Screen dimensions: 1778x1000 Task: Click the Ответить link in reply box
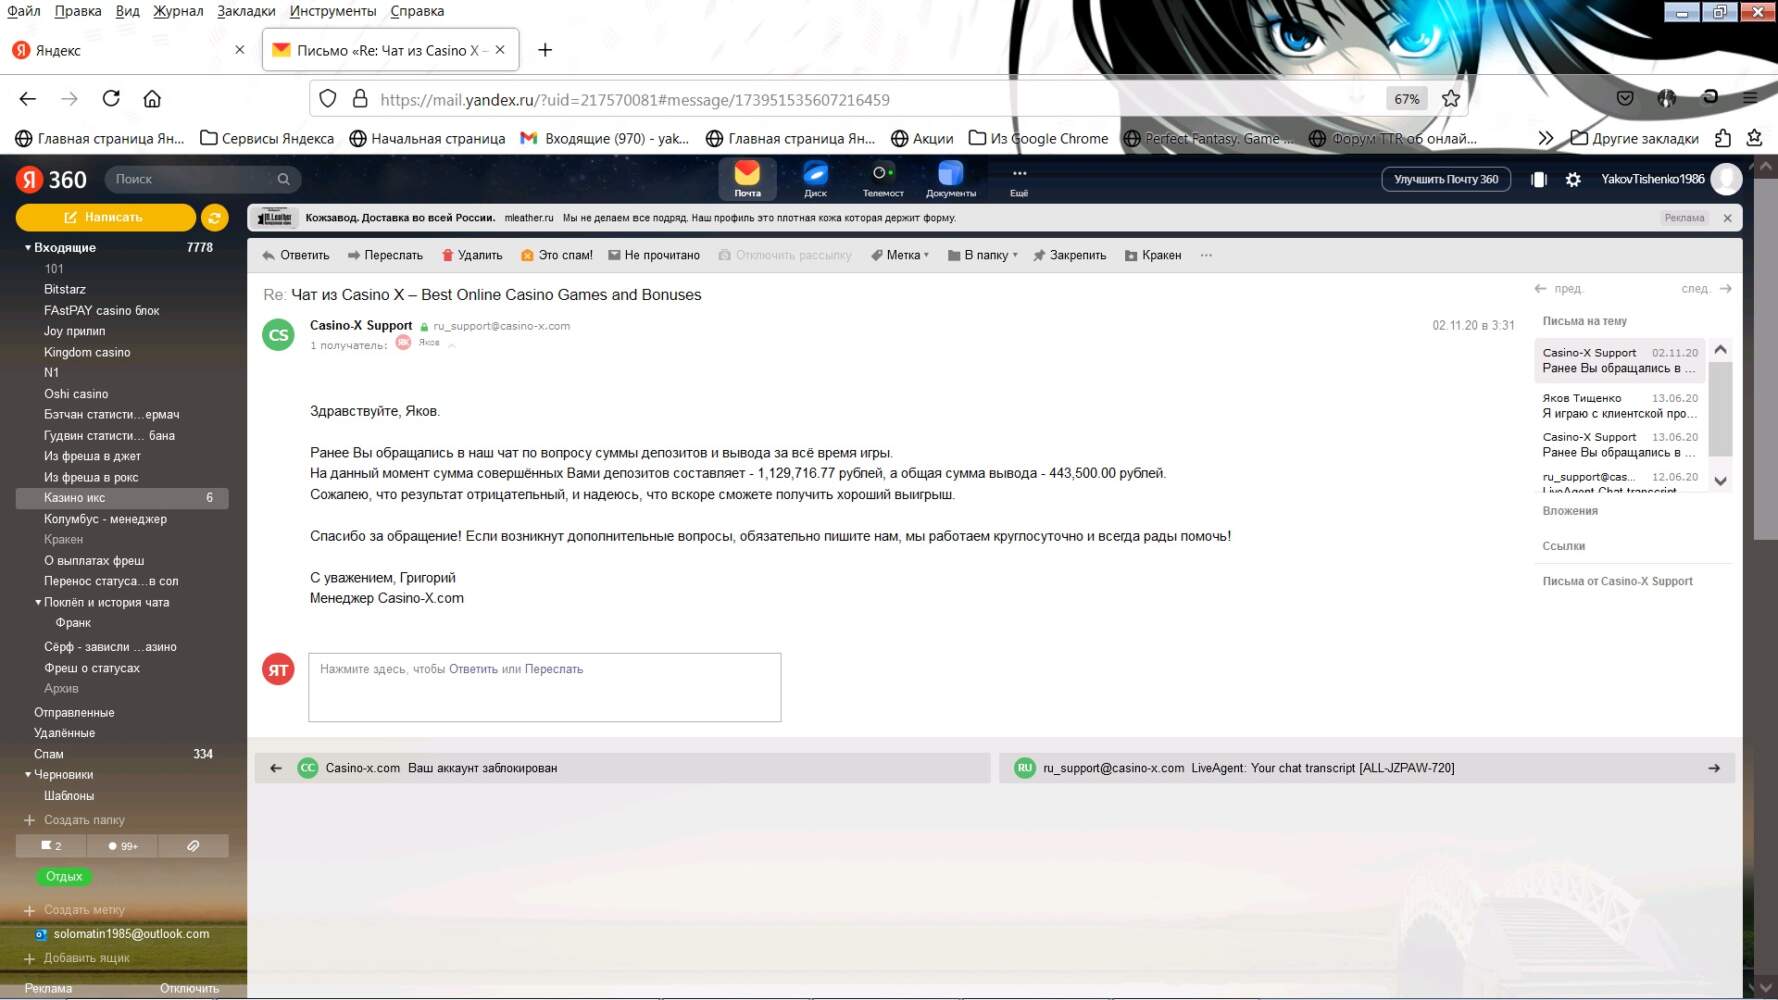pos(473,669)
